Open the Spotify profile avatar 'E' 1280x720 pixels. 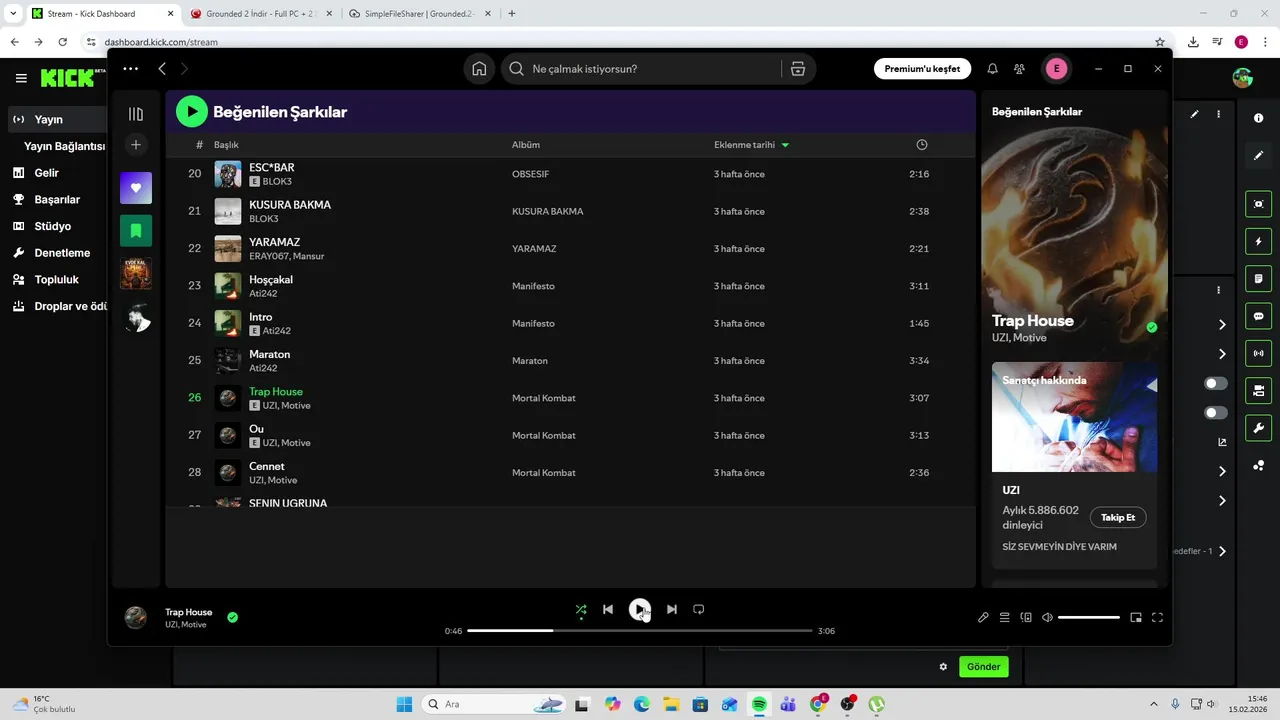pyautogui.click(x=1056, y=69)
